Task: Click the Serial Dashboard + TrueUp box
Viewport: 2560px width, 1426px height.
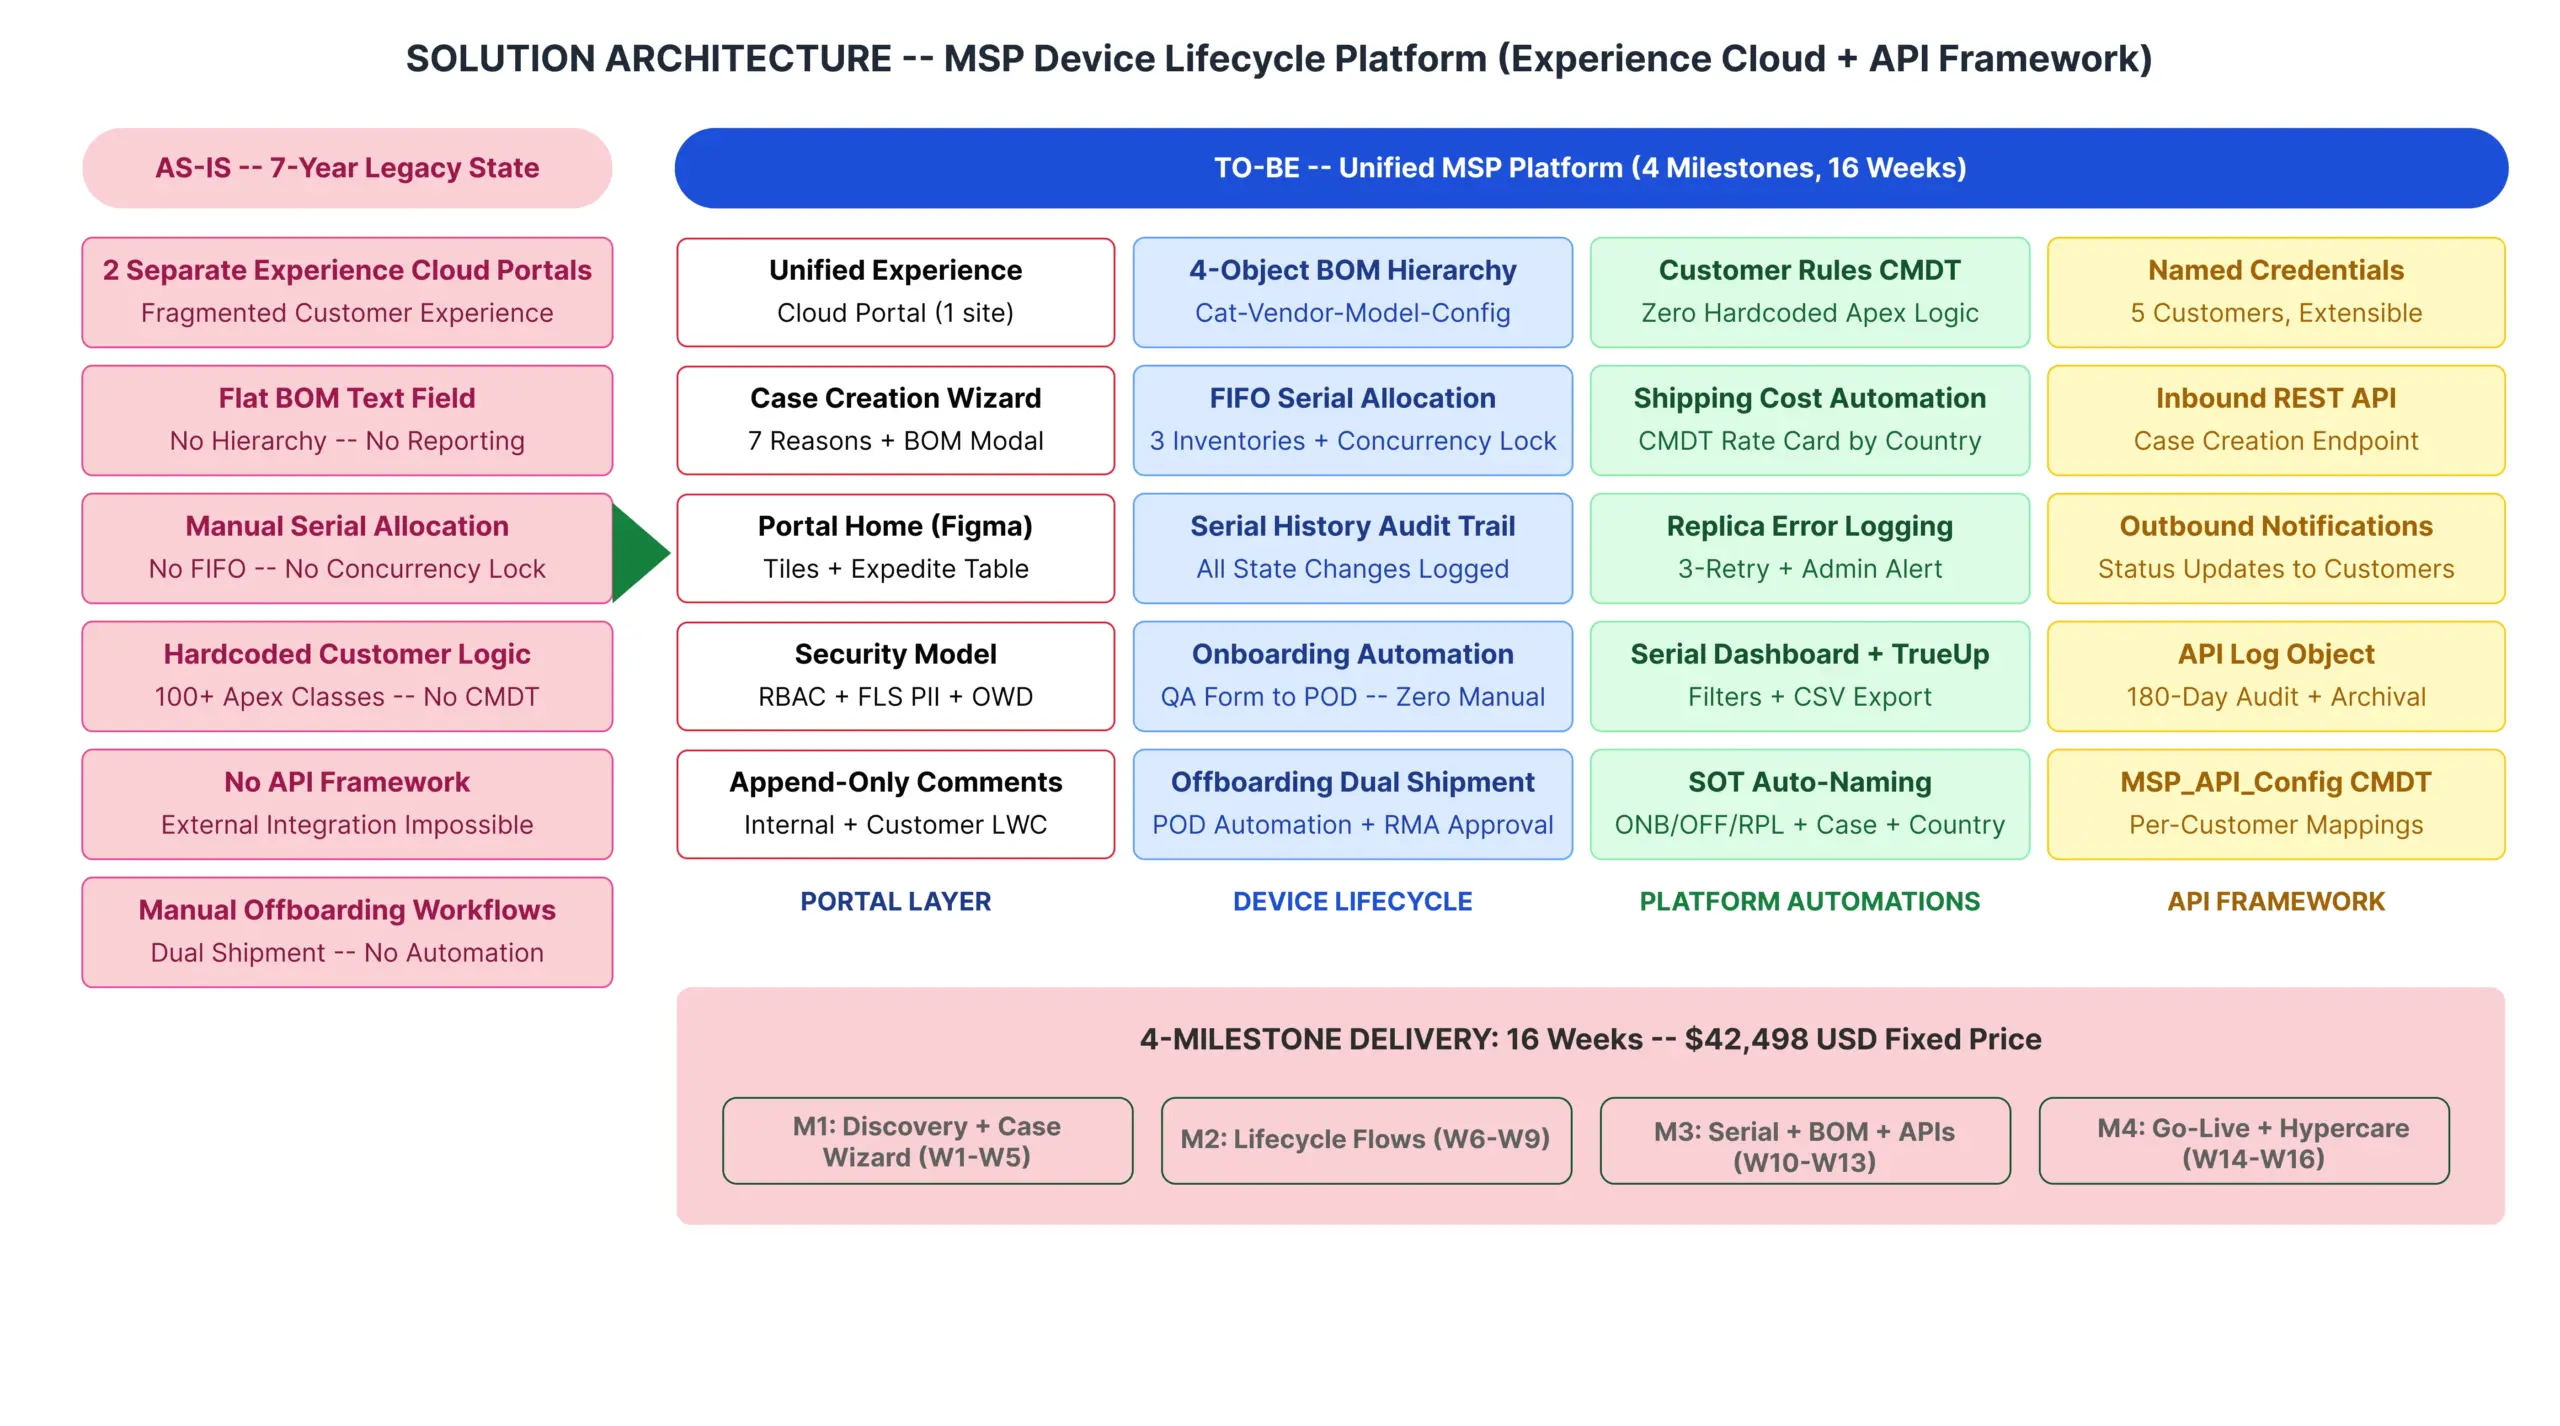Action: [1809, 675]
